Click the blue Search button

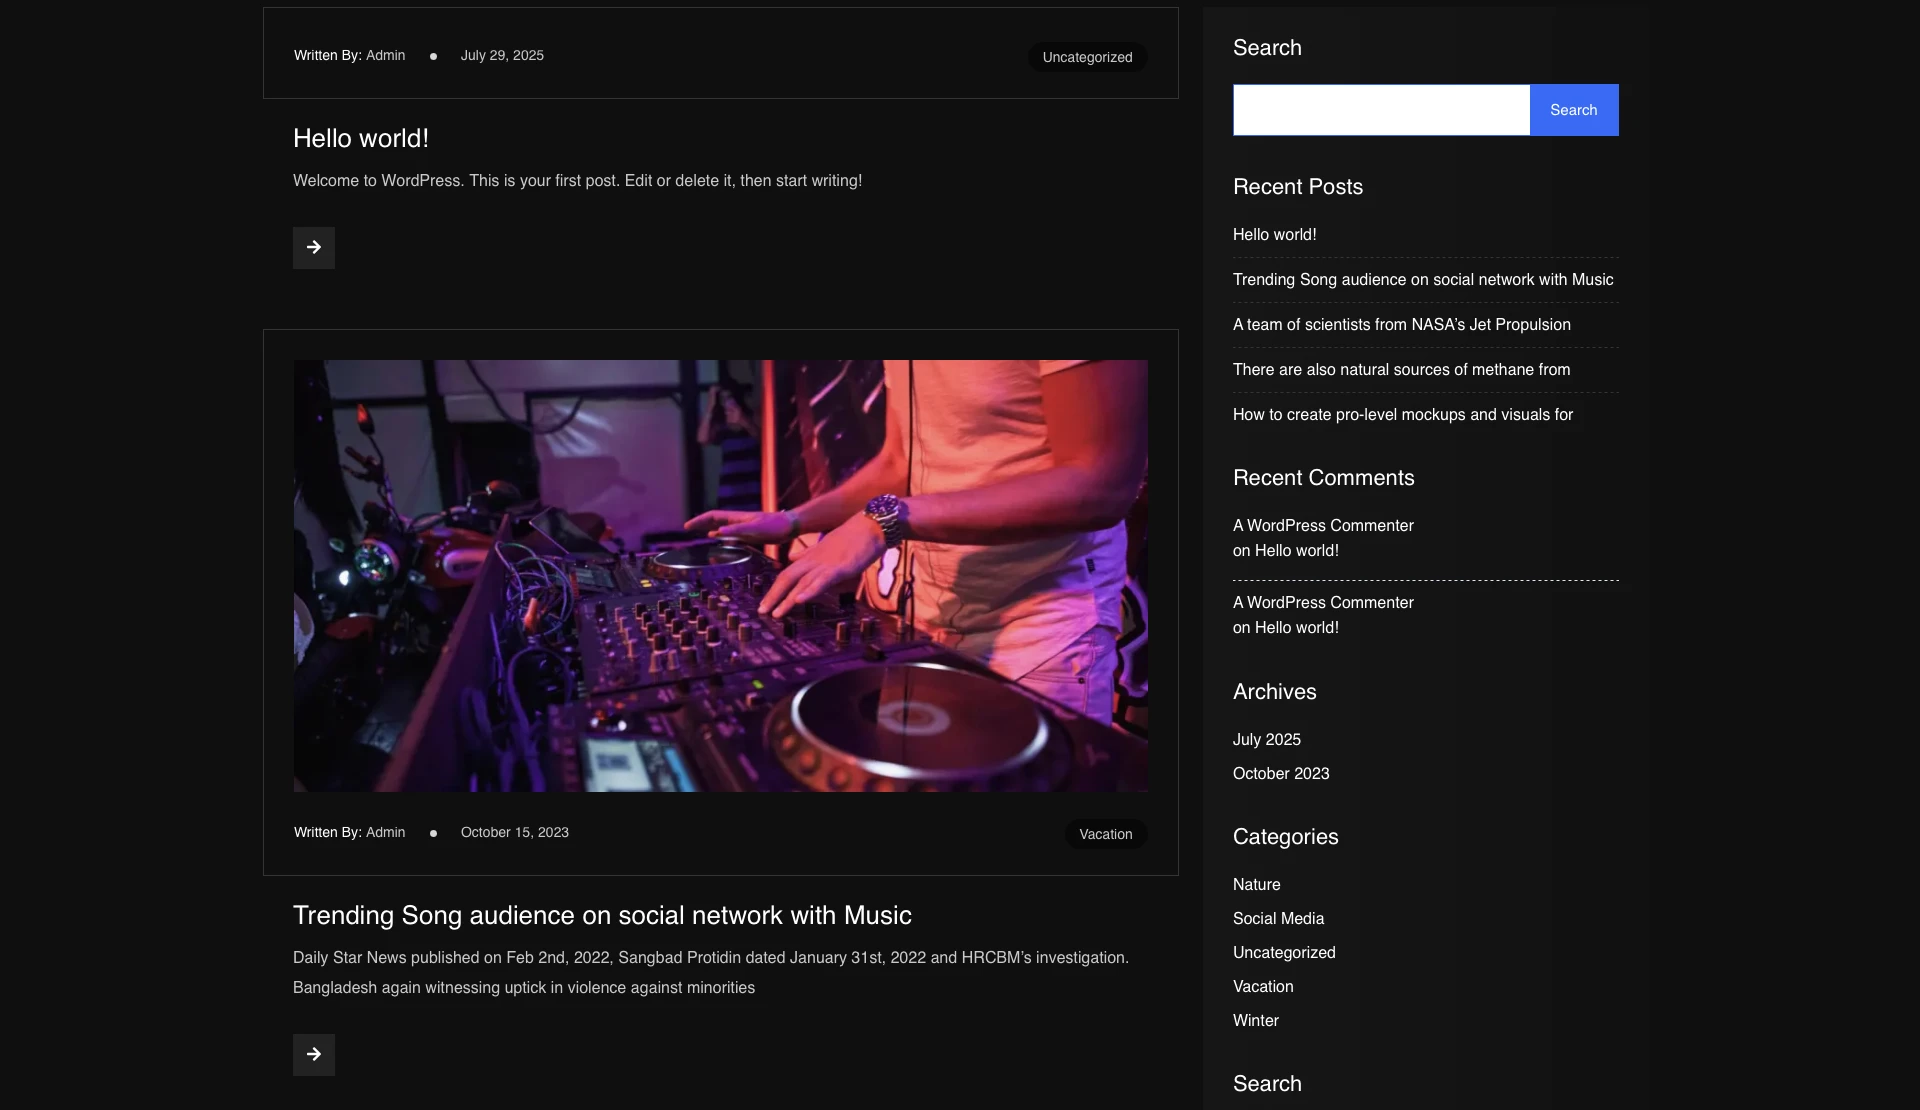pyautogui.click(x=1573, y=110)
